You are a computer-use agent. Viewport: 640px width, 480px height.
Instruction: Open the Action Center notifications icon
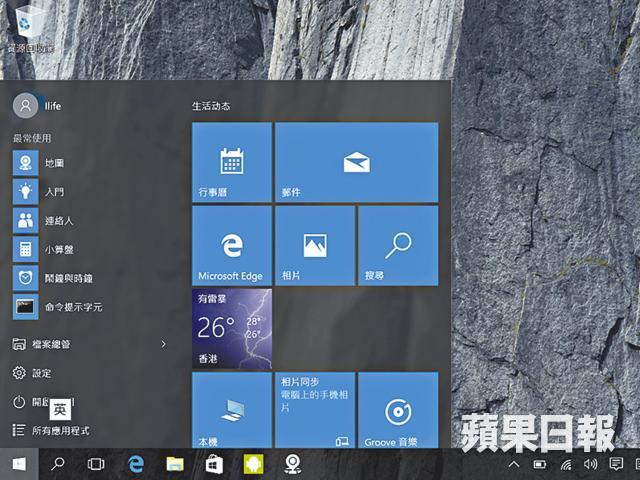(616, 464)
